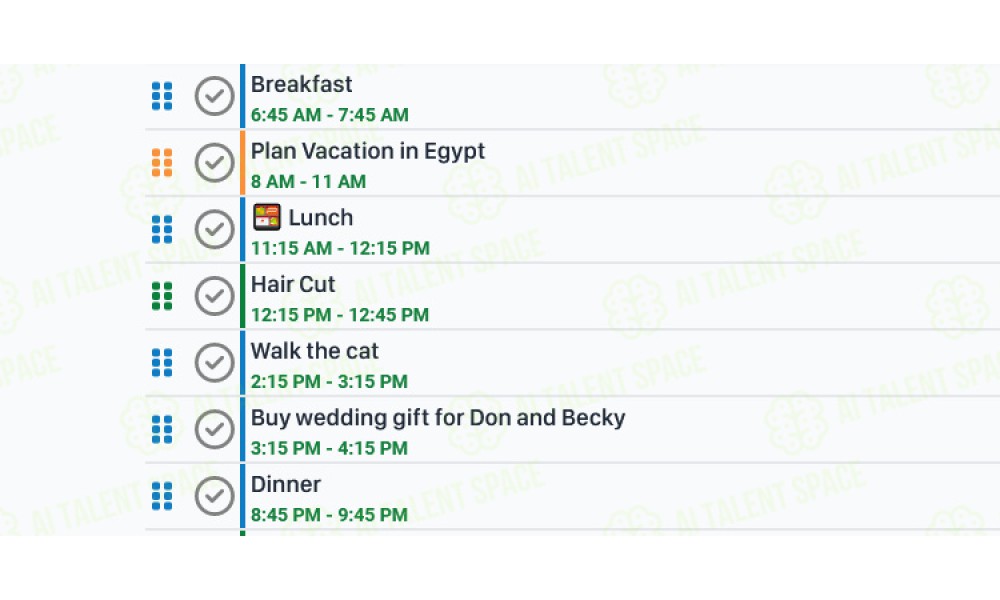Screen dimensions: 1000x600
Task: Mark Walk the cat as done
Action: pyautogui.click(x=214, y=363)
